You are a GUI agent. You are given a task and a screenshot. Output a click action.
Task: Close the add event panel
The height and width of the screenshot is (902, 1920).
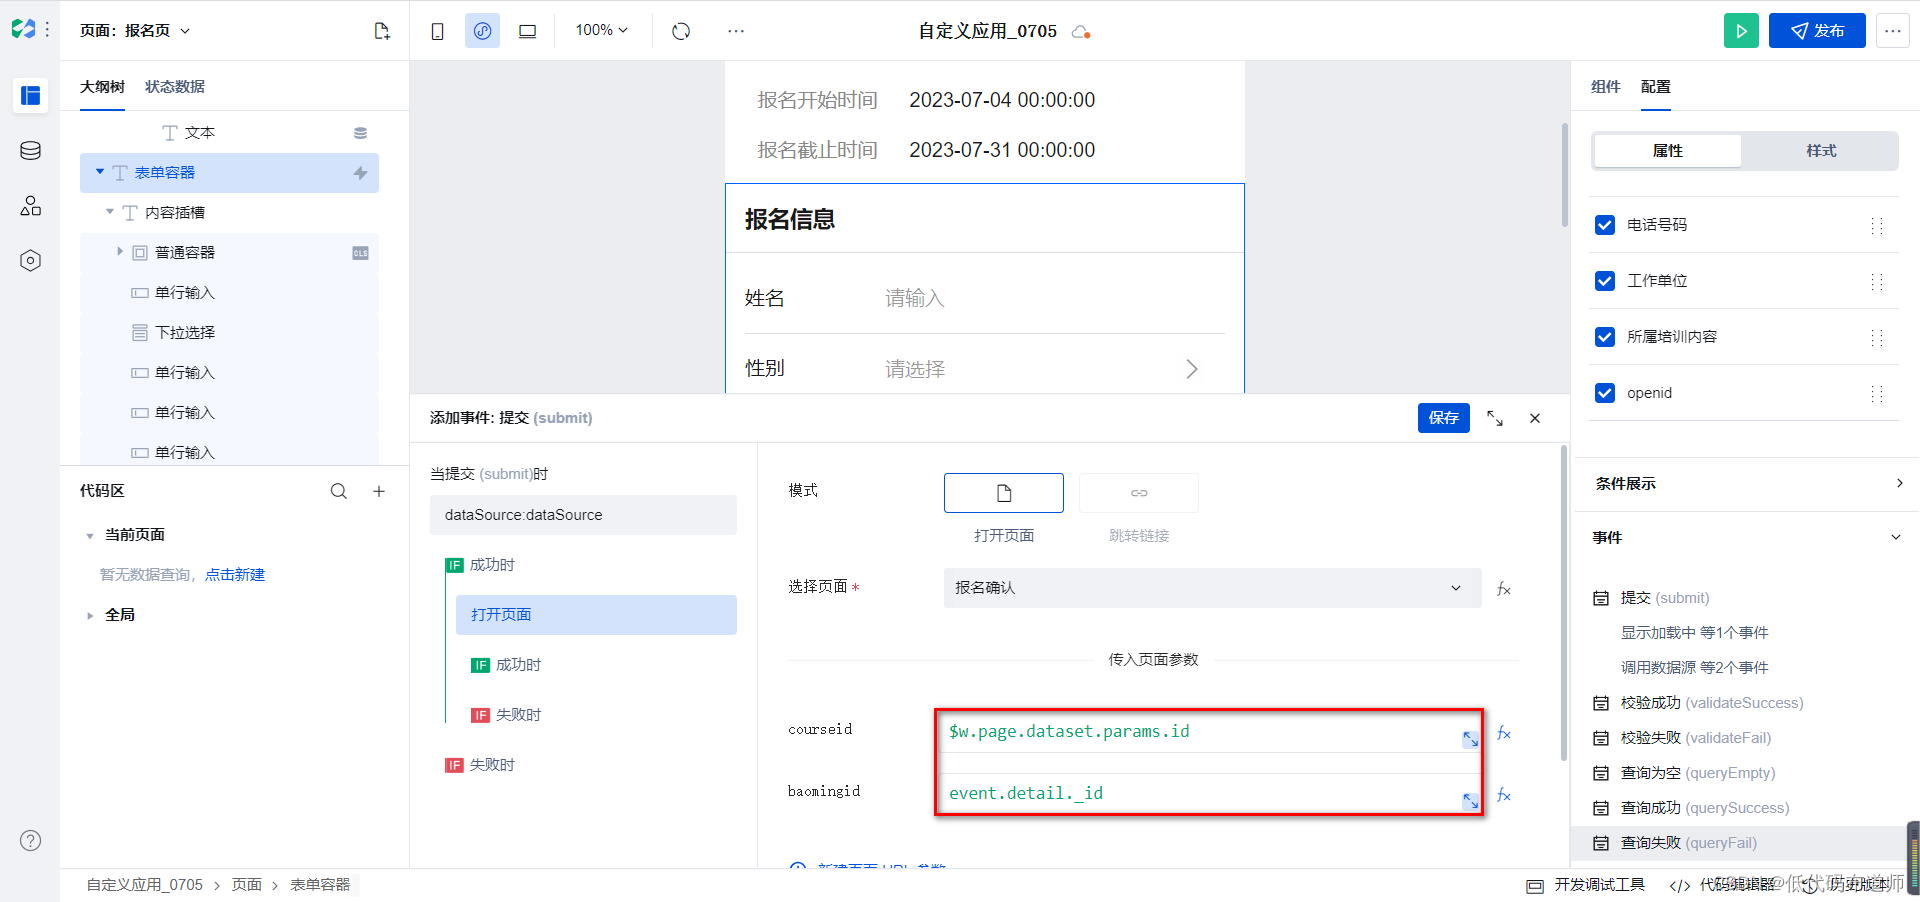click(x=1535, y=418)
